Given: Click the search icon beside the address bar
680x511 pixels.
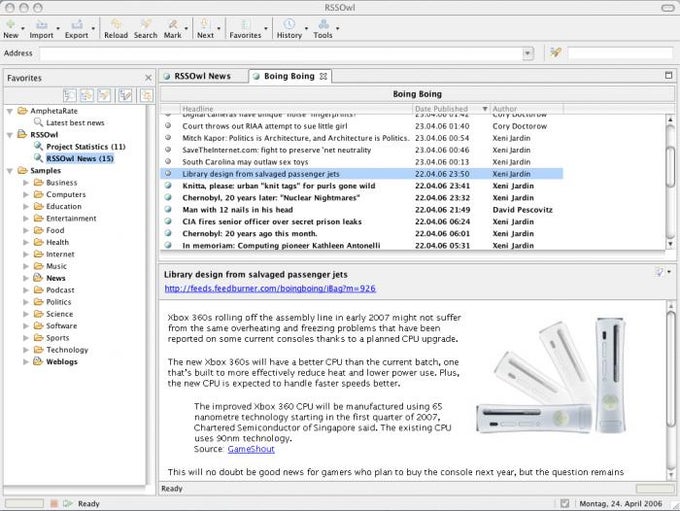Looking at the screenshot, I should coord(556,53).
